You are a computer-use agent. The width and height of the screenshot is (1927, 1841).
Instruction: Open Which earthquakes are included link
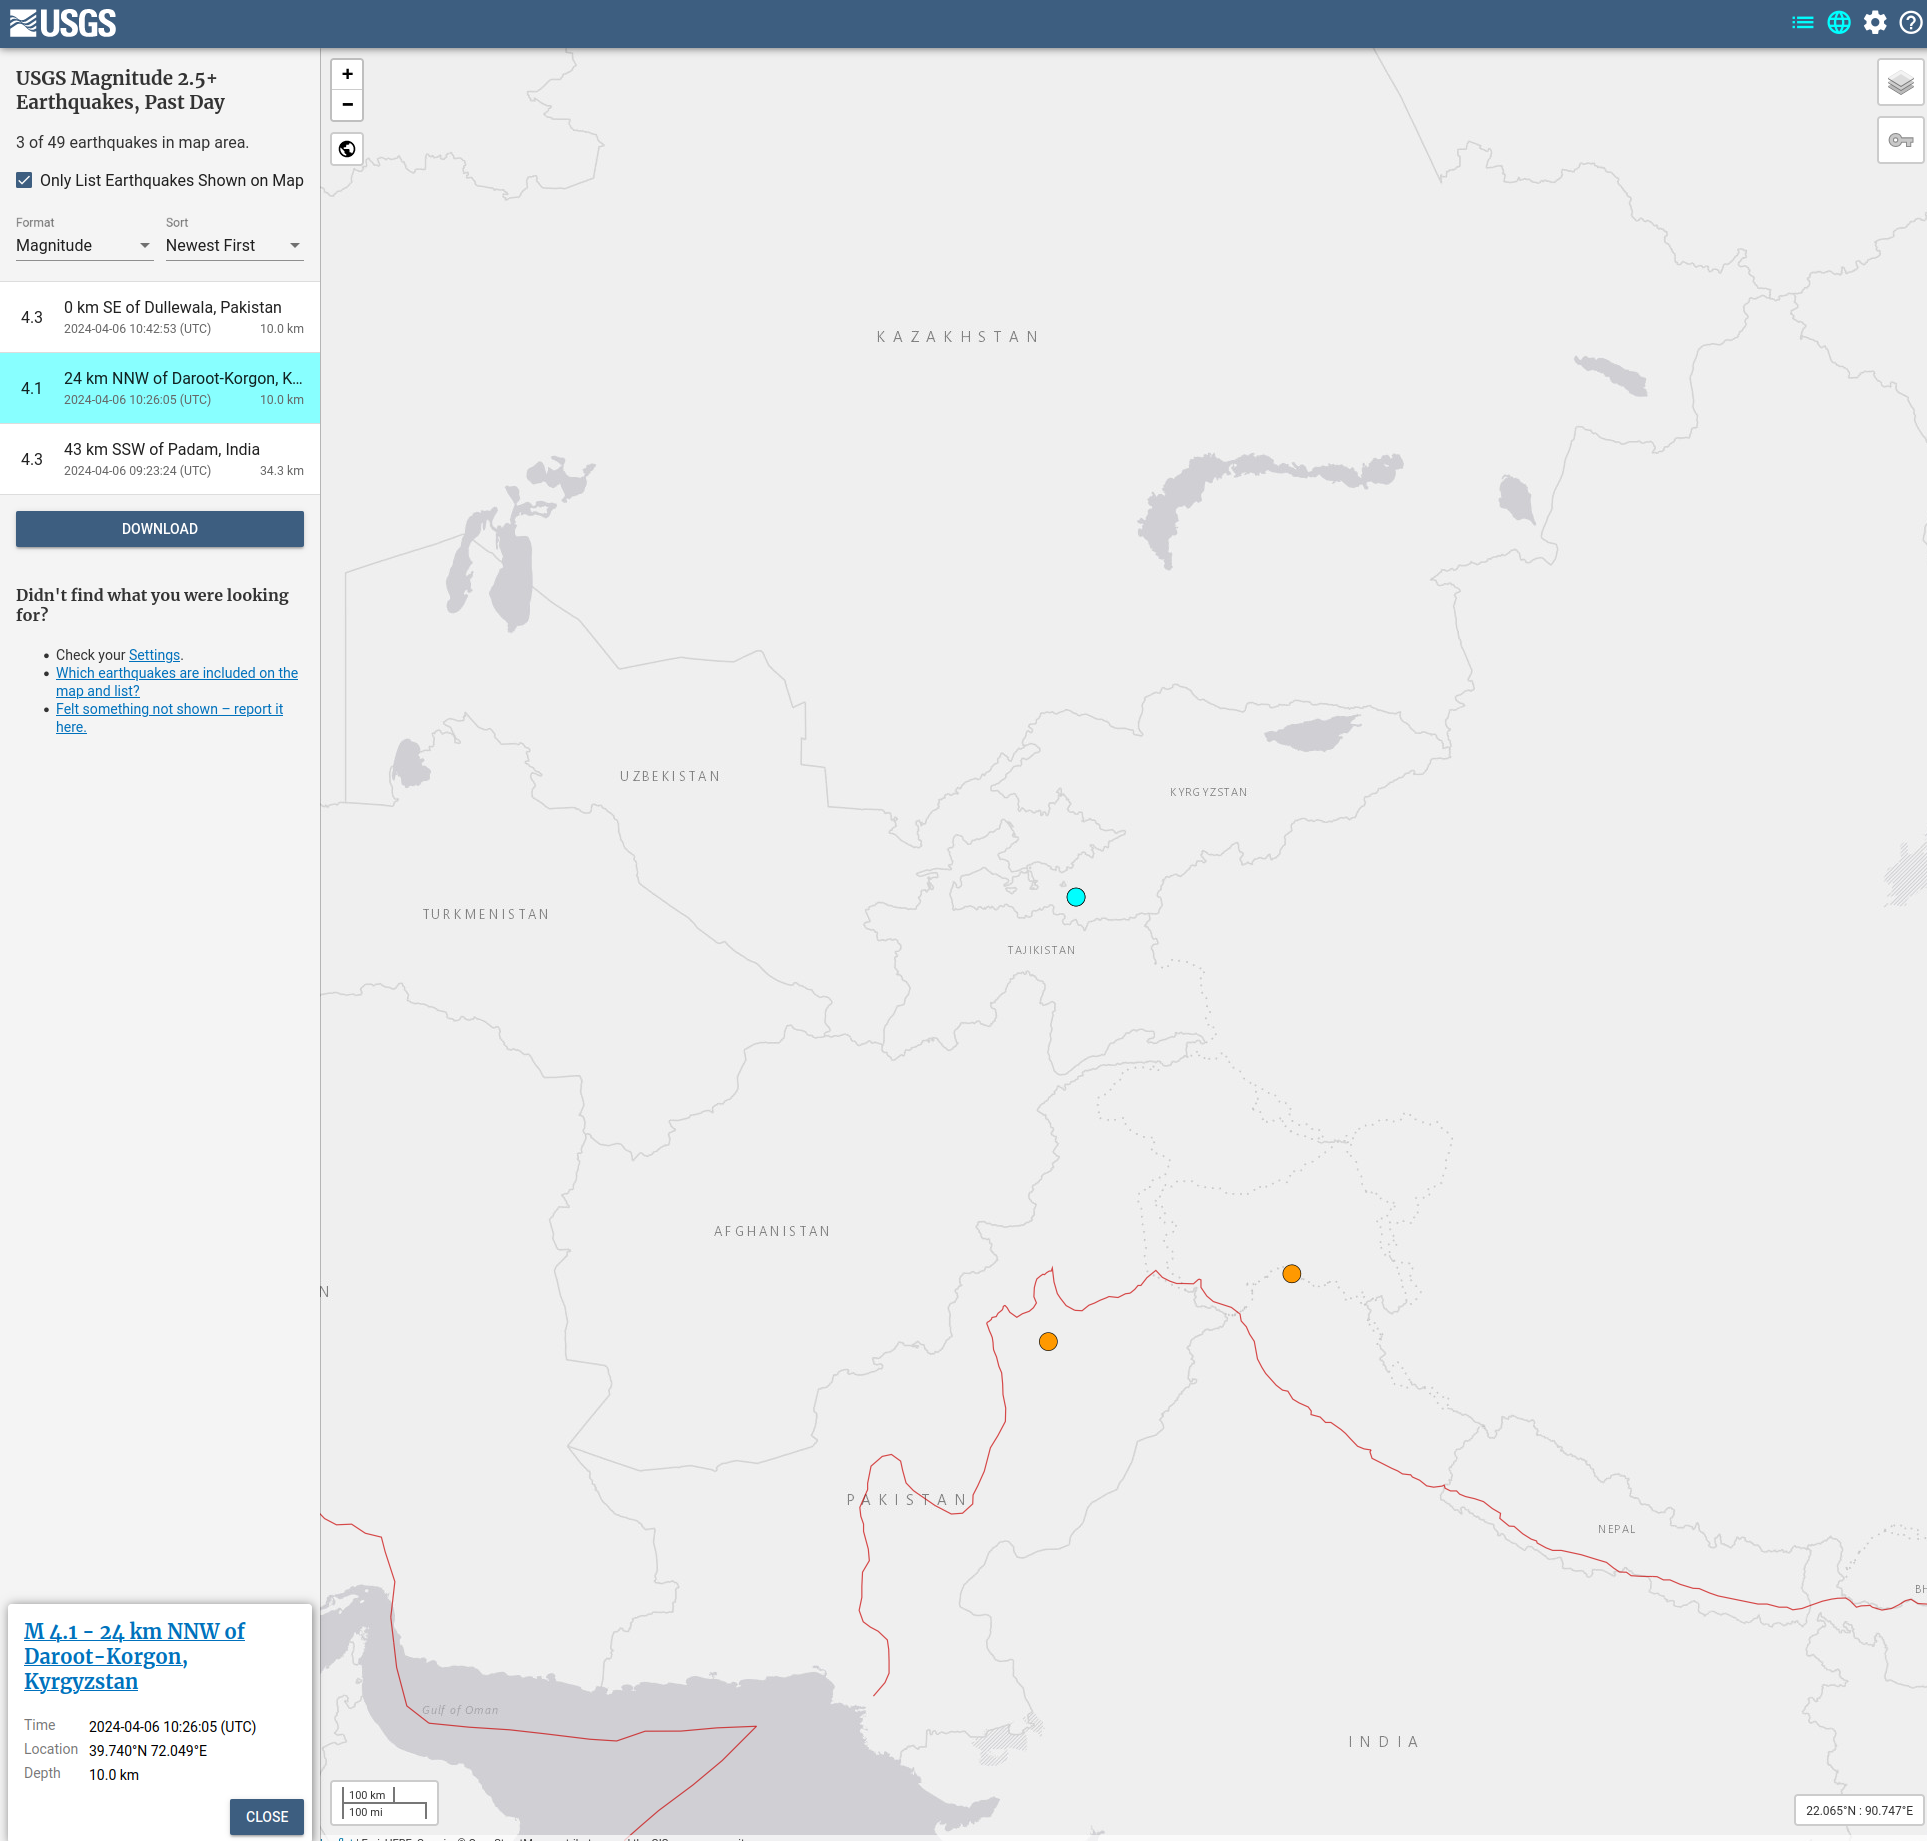point(177,682)
